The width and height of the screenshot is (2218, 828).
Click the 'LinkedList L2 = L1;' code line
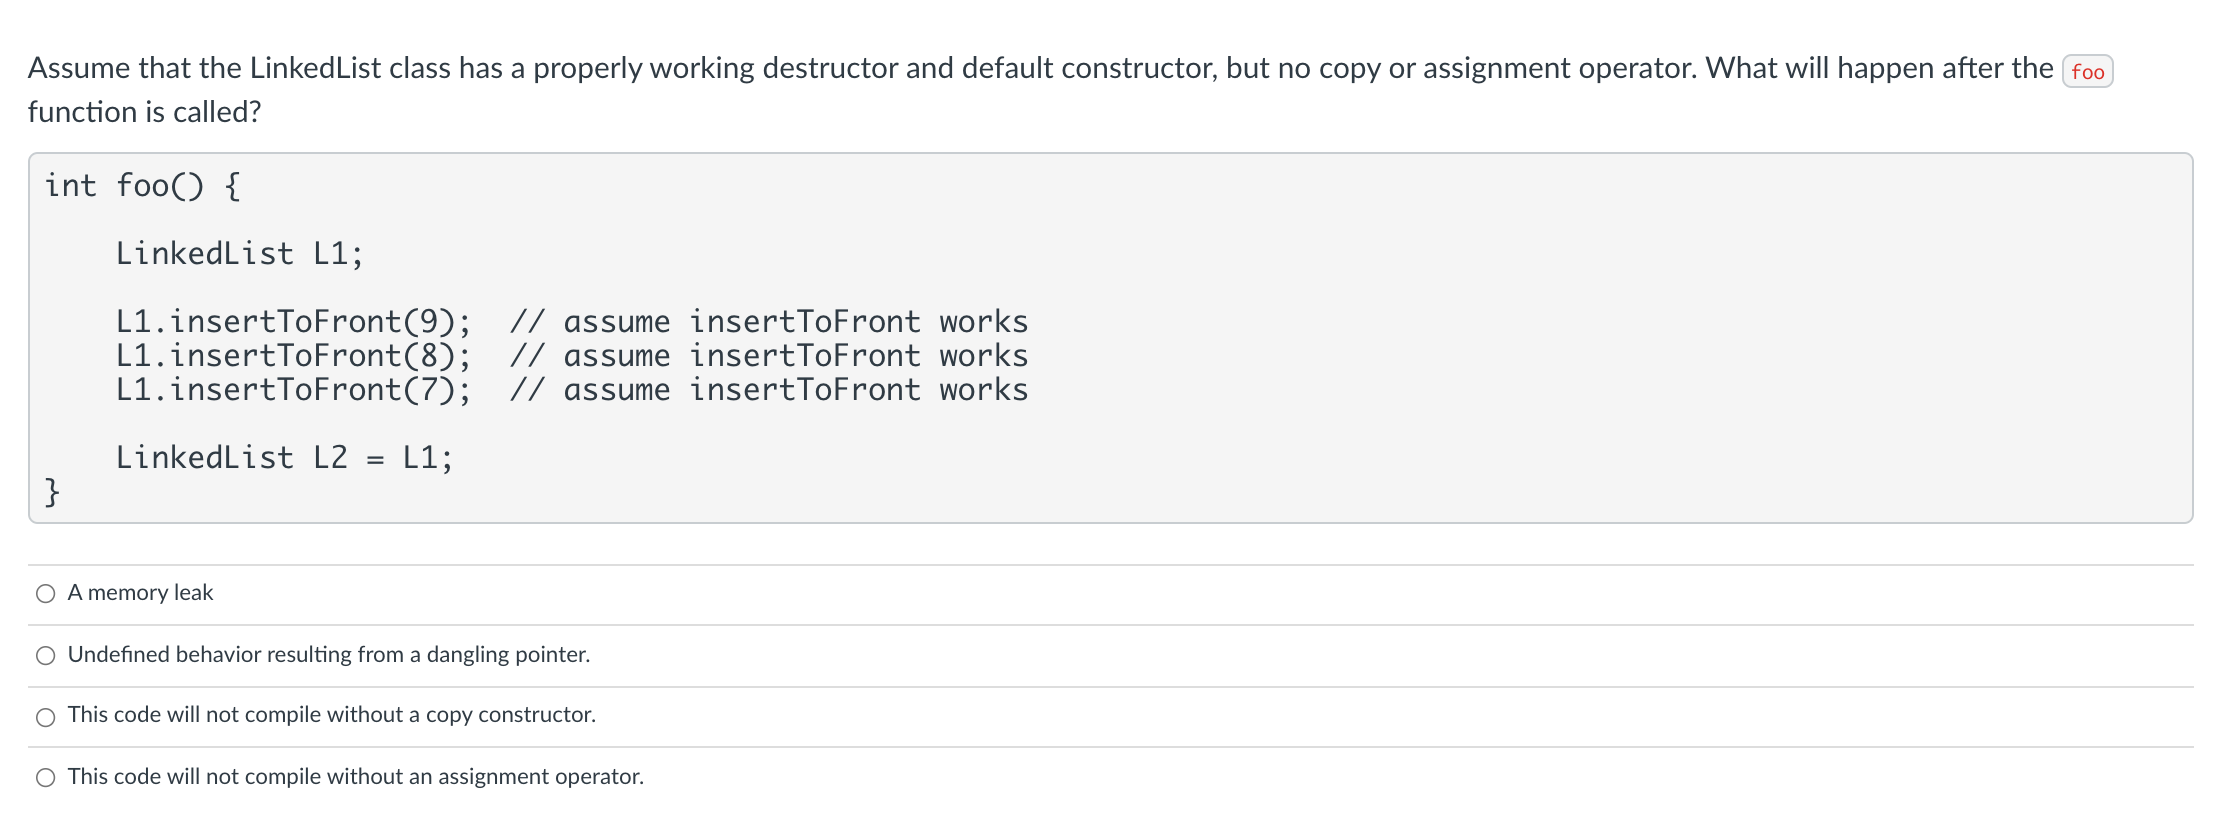(284, 458)
